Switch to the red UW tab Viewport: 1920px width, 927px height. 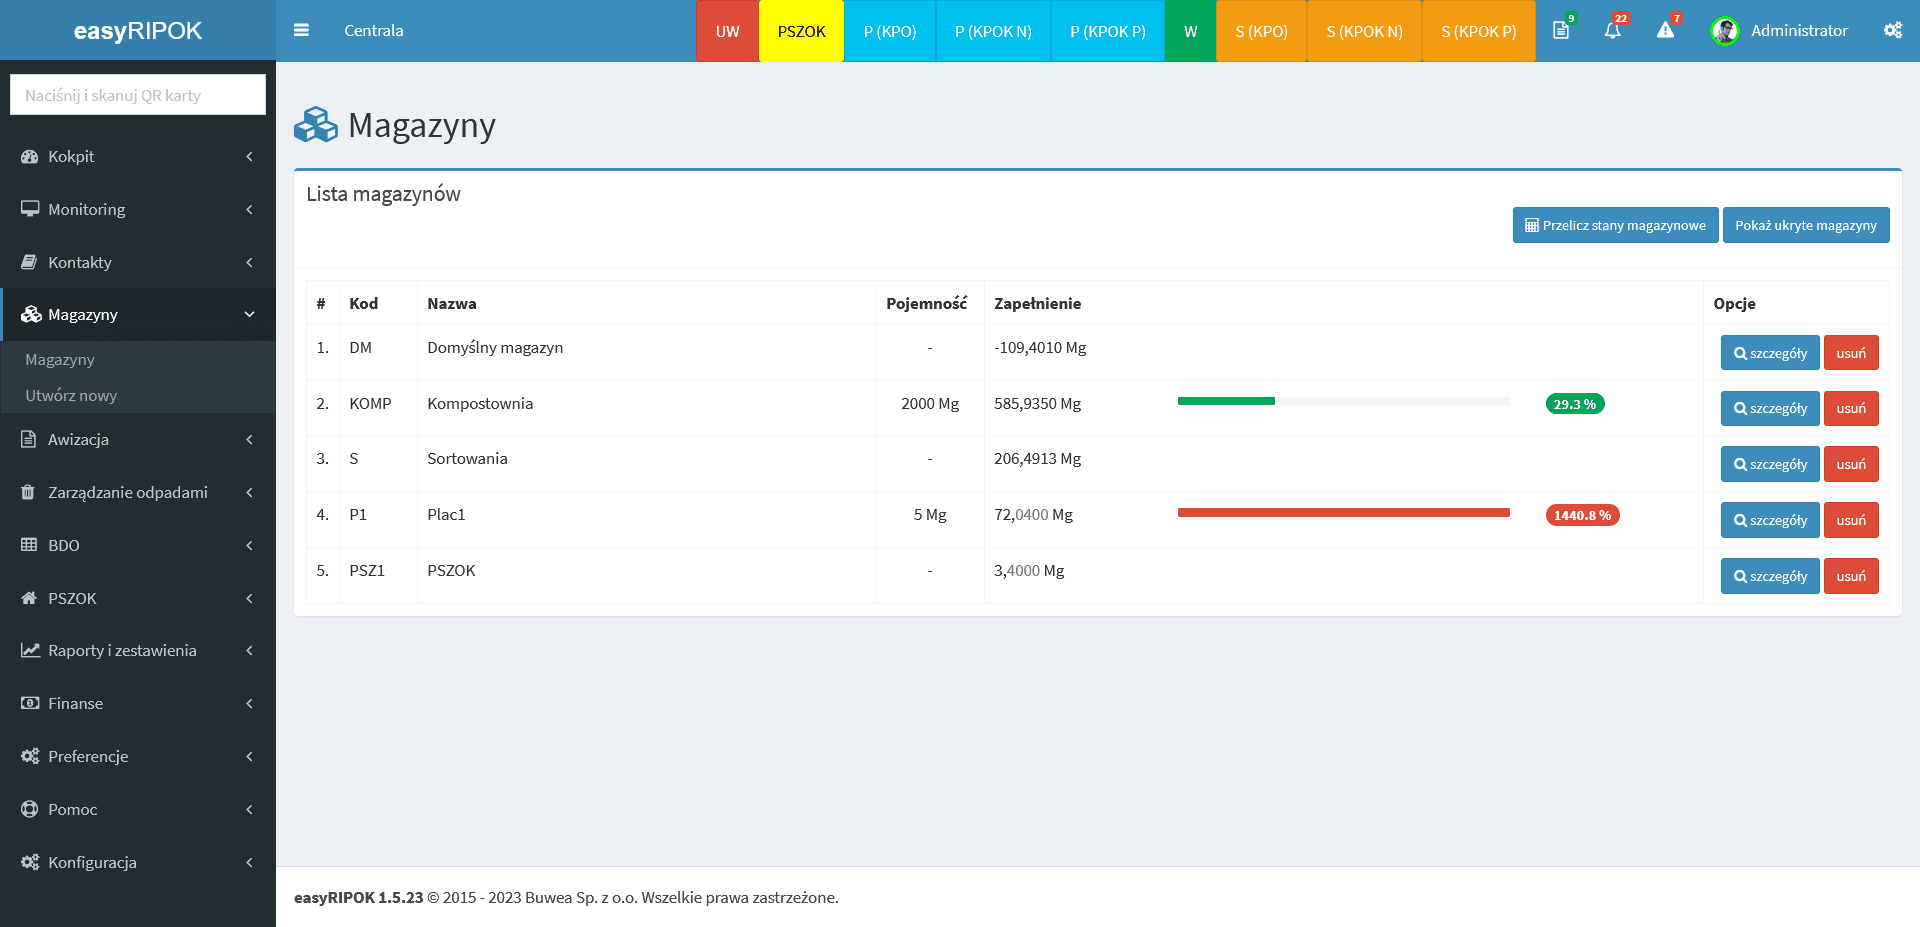coord(727,31)
